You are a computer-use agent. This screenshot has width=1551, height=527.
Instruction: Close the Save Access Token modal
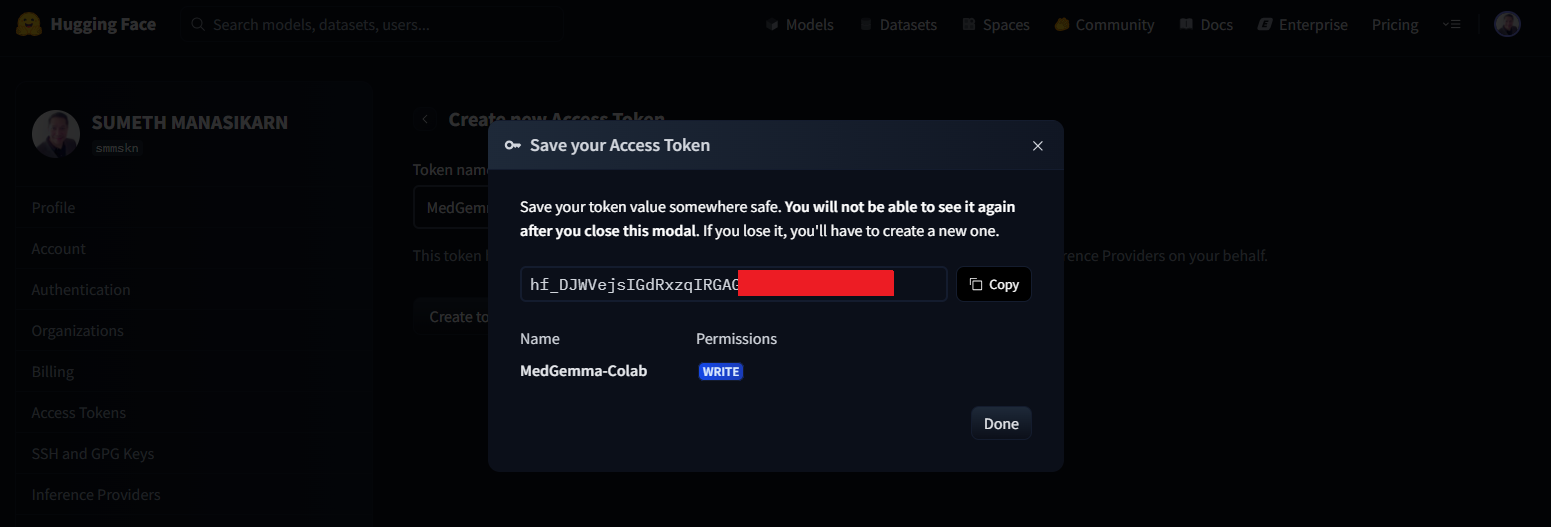tap(1037, 146)
